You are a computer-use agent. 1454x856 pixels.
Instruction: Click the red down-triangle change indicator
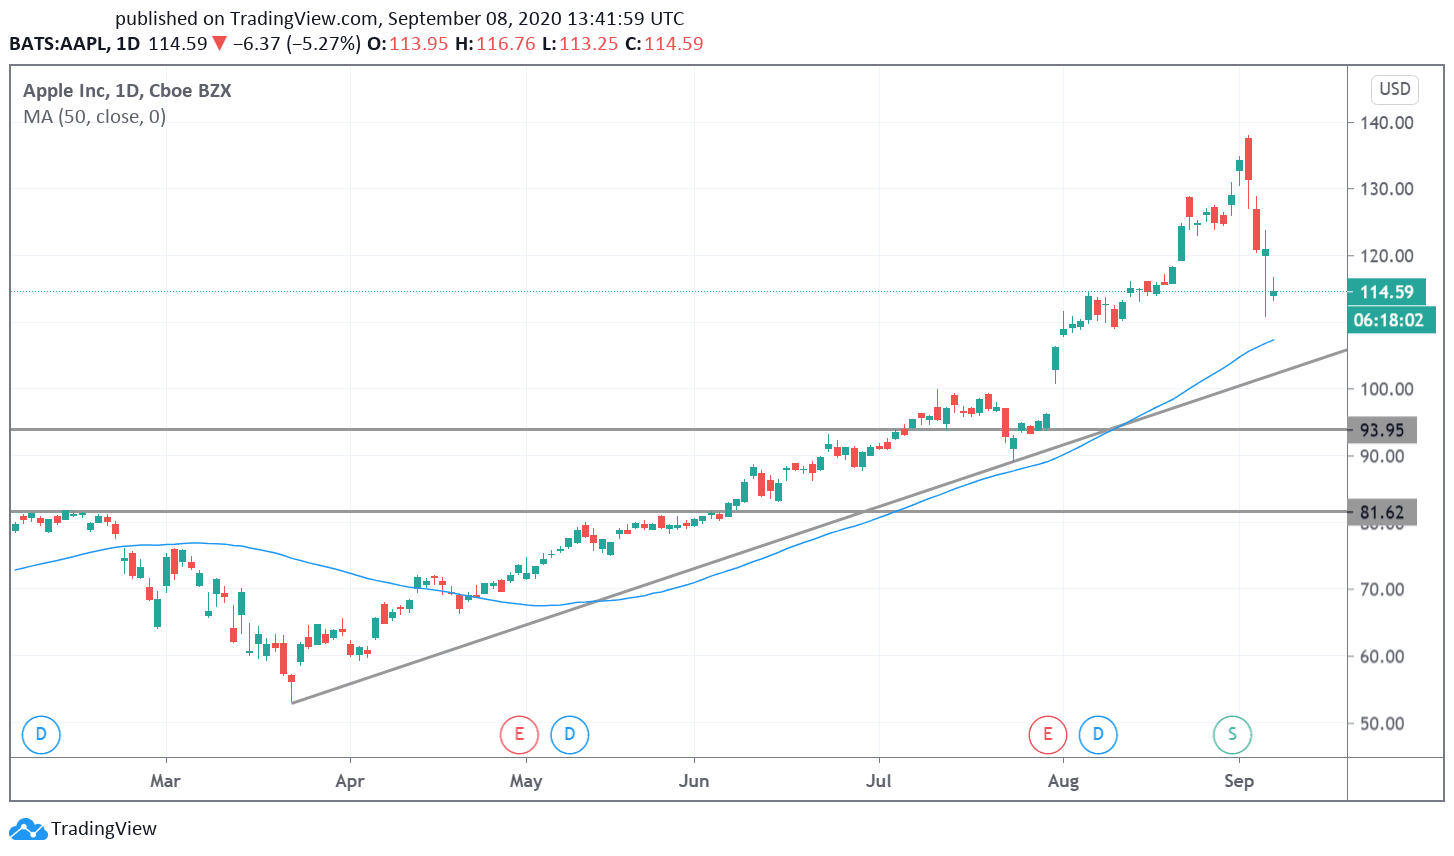[220, 44]
